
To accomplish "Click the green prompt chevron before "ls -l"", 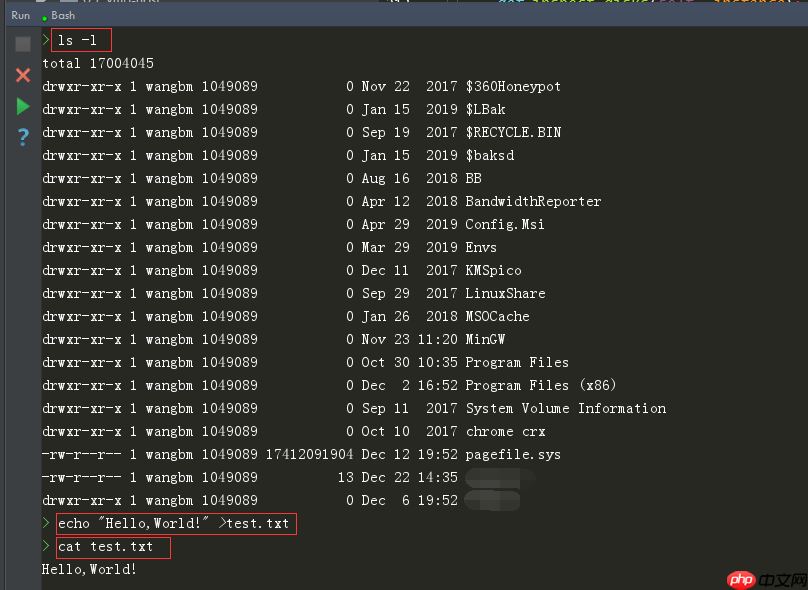I will click(45, 41).
